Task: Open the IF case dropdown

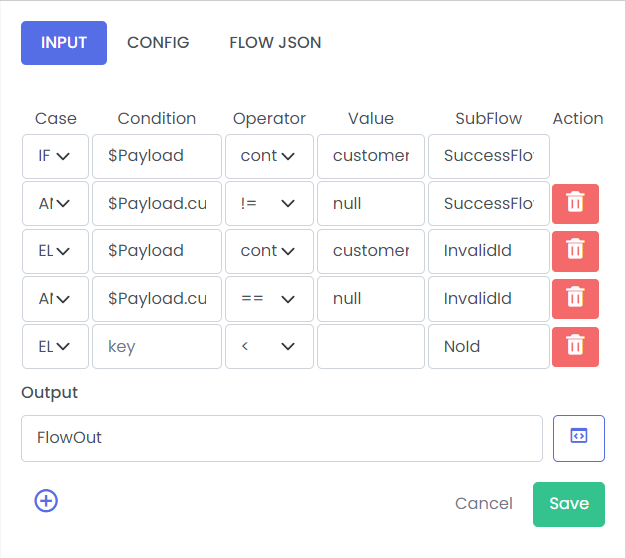Action: pos(55,156)
